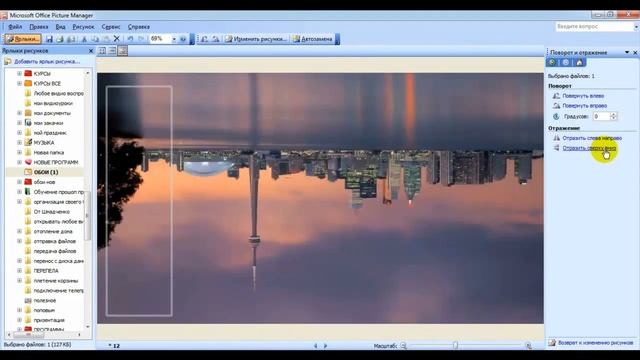640x360 pixels.
Task: Expand the мои документы folder
Action: [x=19, y=113]
